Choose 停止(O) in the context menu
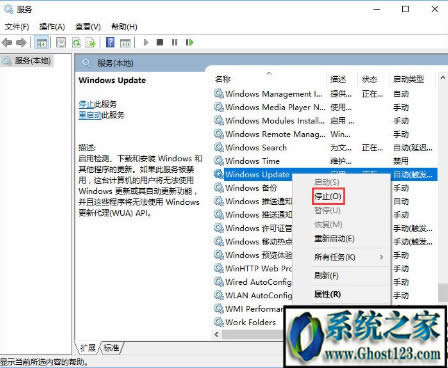 point(328,196)
